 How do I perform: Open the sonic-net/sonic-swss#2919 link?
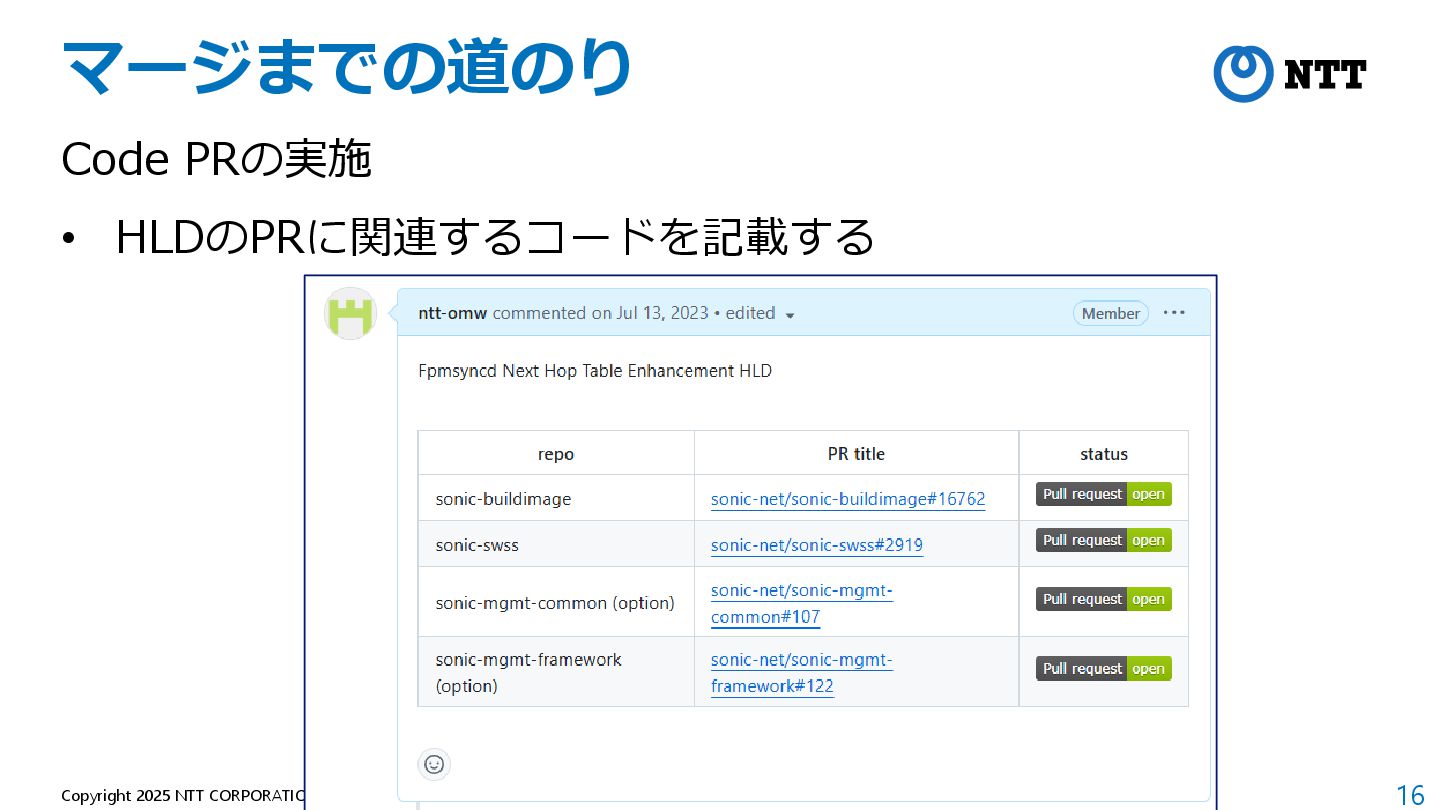click(x=817, y=545)
